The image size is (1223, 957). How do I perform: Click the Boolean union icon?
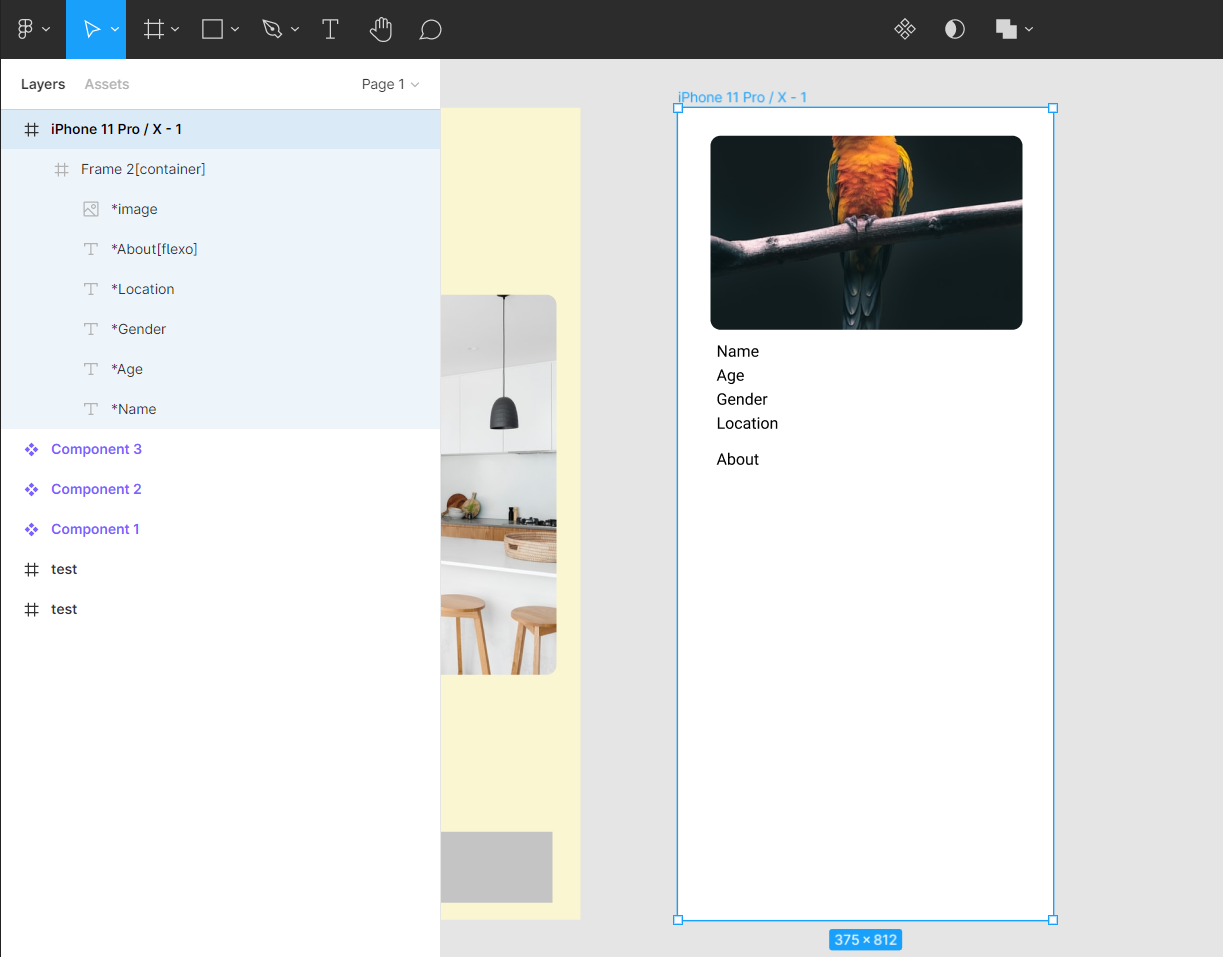click(x=1006, y=30)
